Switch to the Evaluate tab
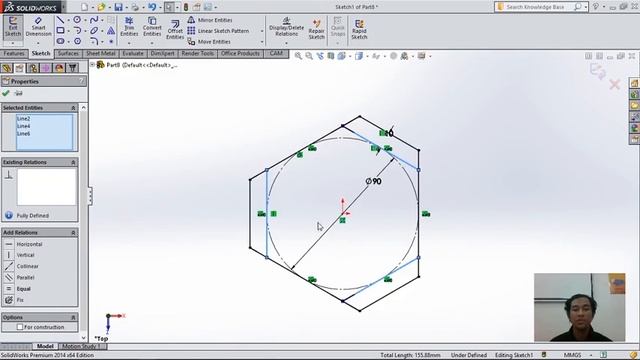This screenshot has height=360, width=640. 133,53
